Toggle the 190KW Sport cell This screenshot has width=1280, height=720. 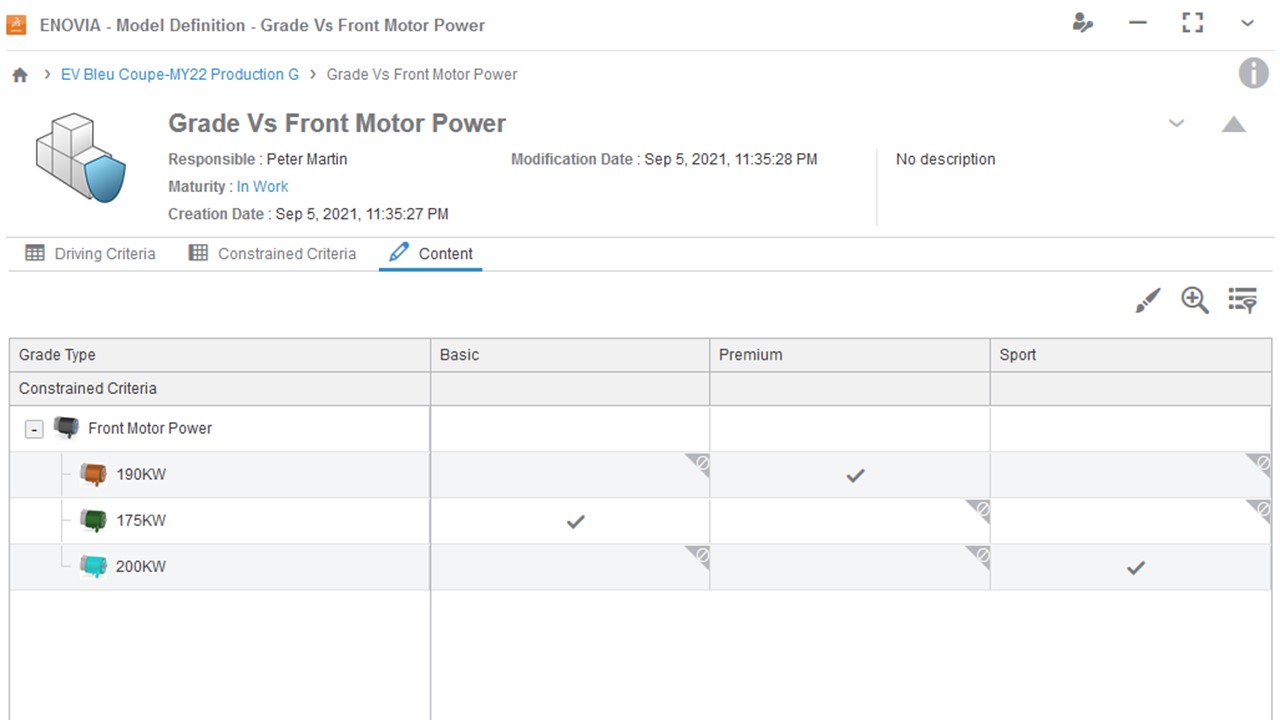pyautogui.click(x=1131, y=475)
